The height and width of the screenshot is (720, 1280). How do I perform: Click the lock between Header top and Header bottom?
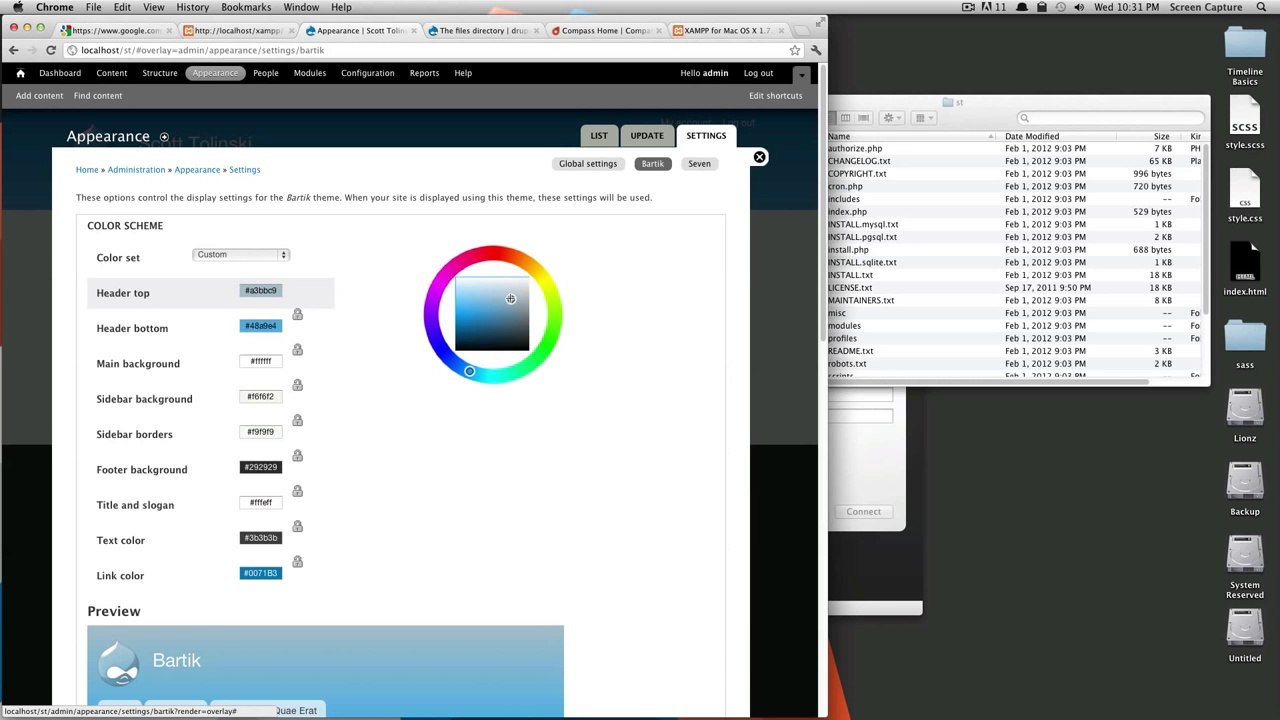click(x=297, y=315)
